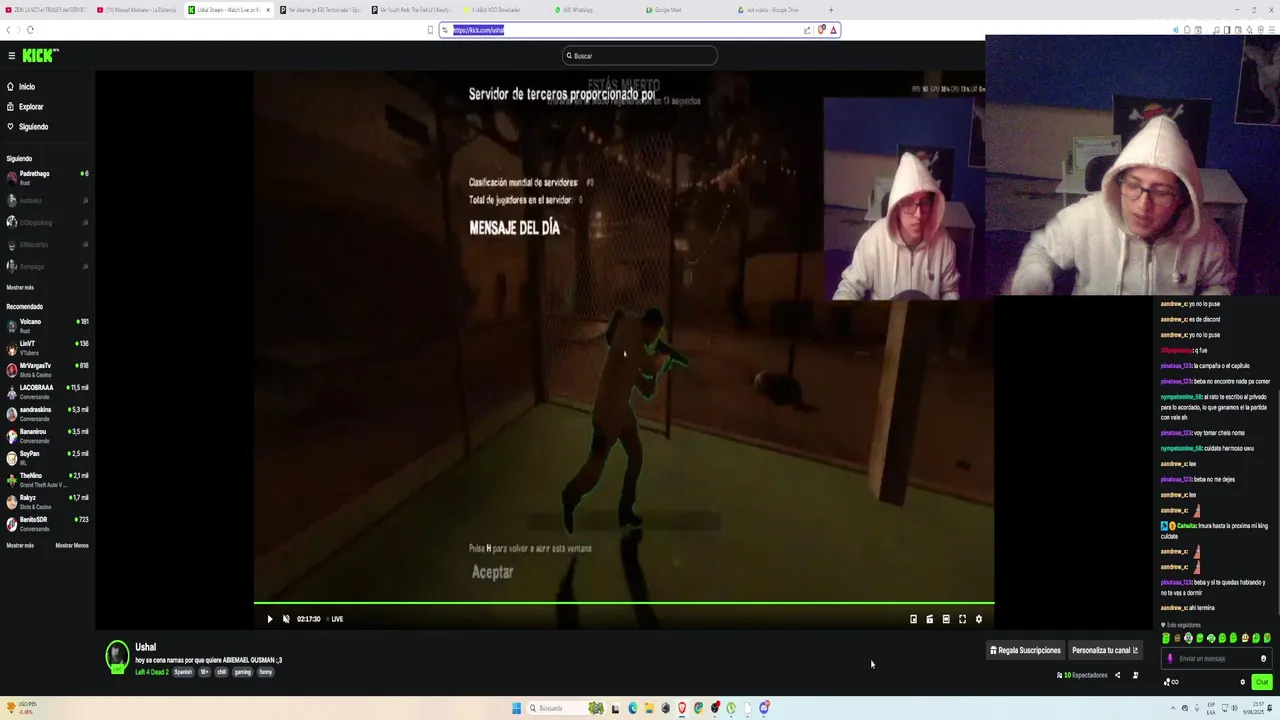1280x720 pixels.
Task: Open Inicio in the sidebar
Action: 21,87
